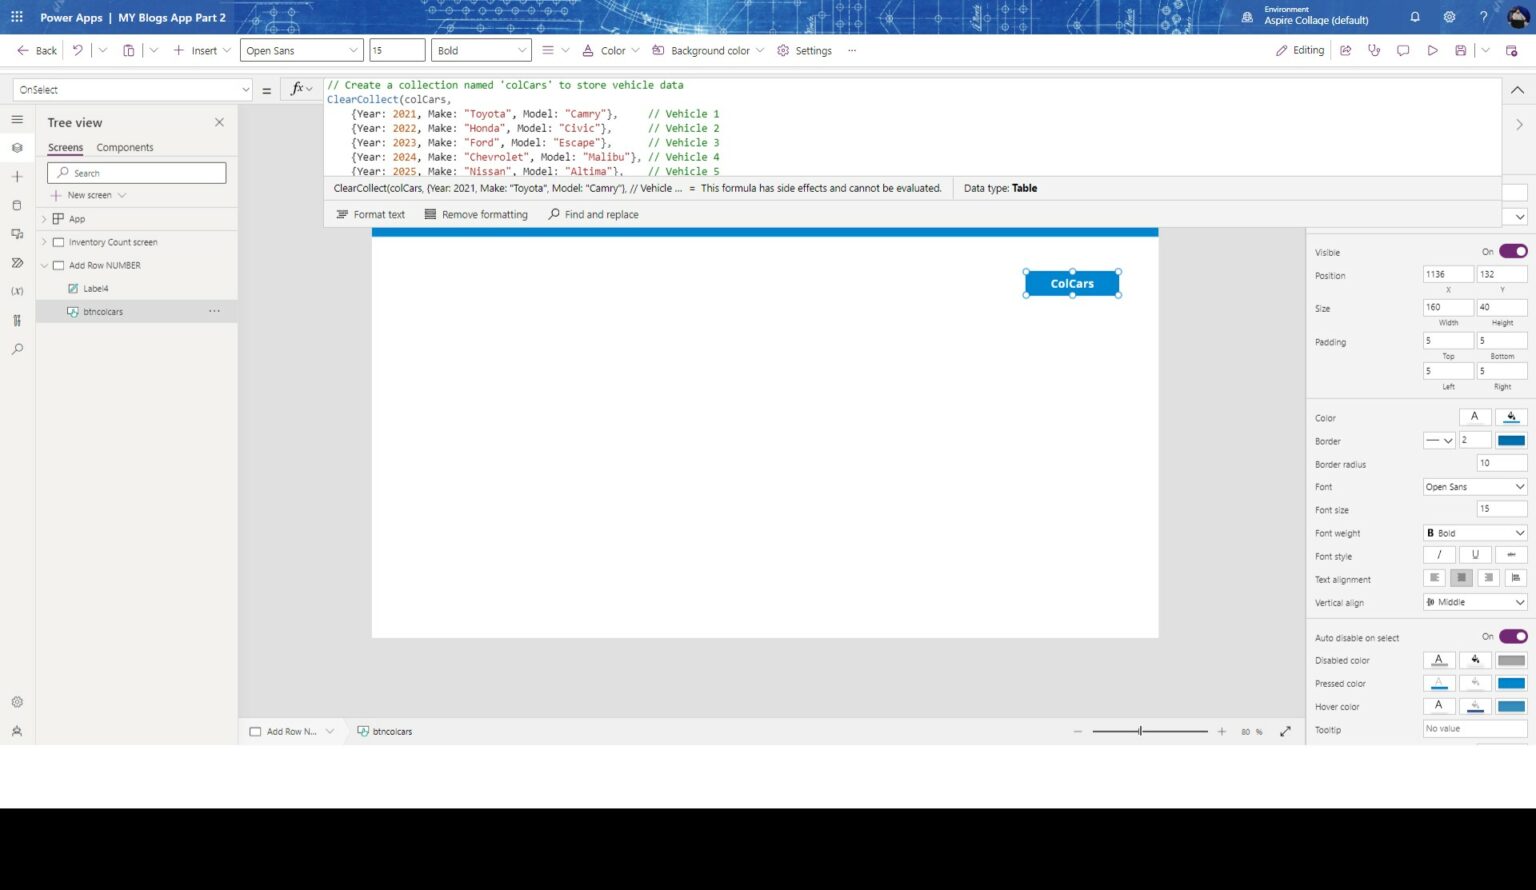Image resolution: width=1536 pixels, height=890 pixels.
Task: Select the Tree view icon in left rail
Action: coord(16,147)
